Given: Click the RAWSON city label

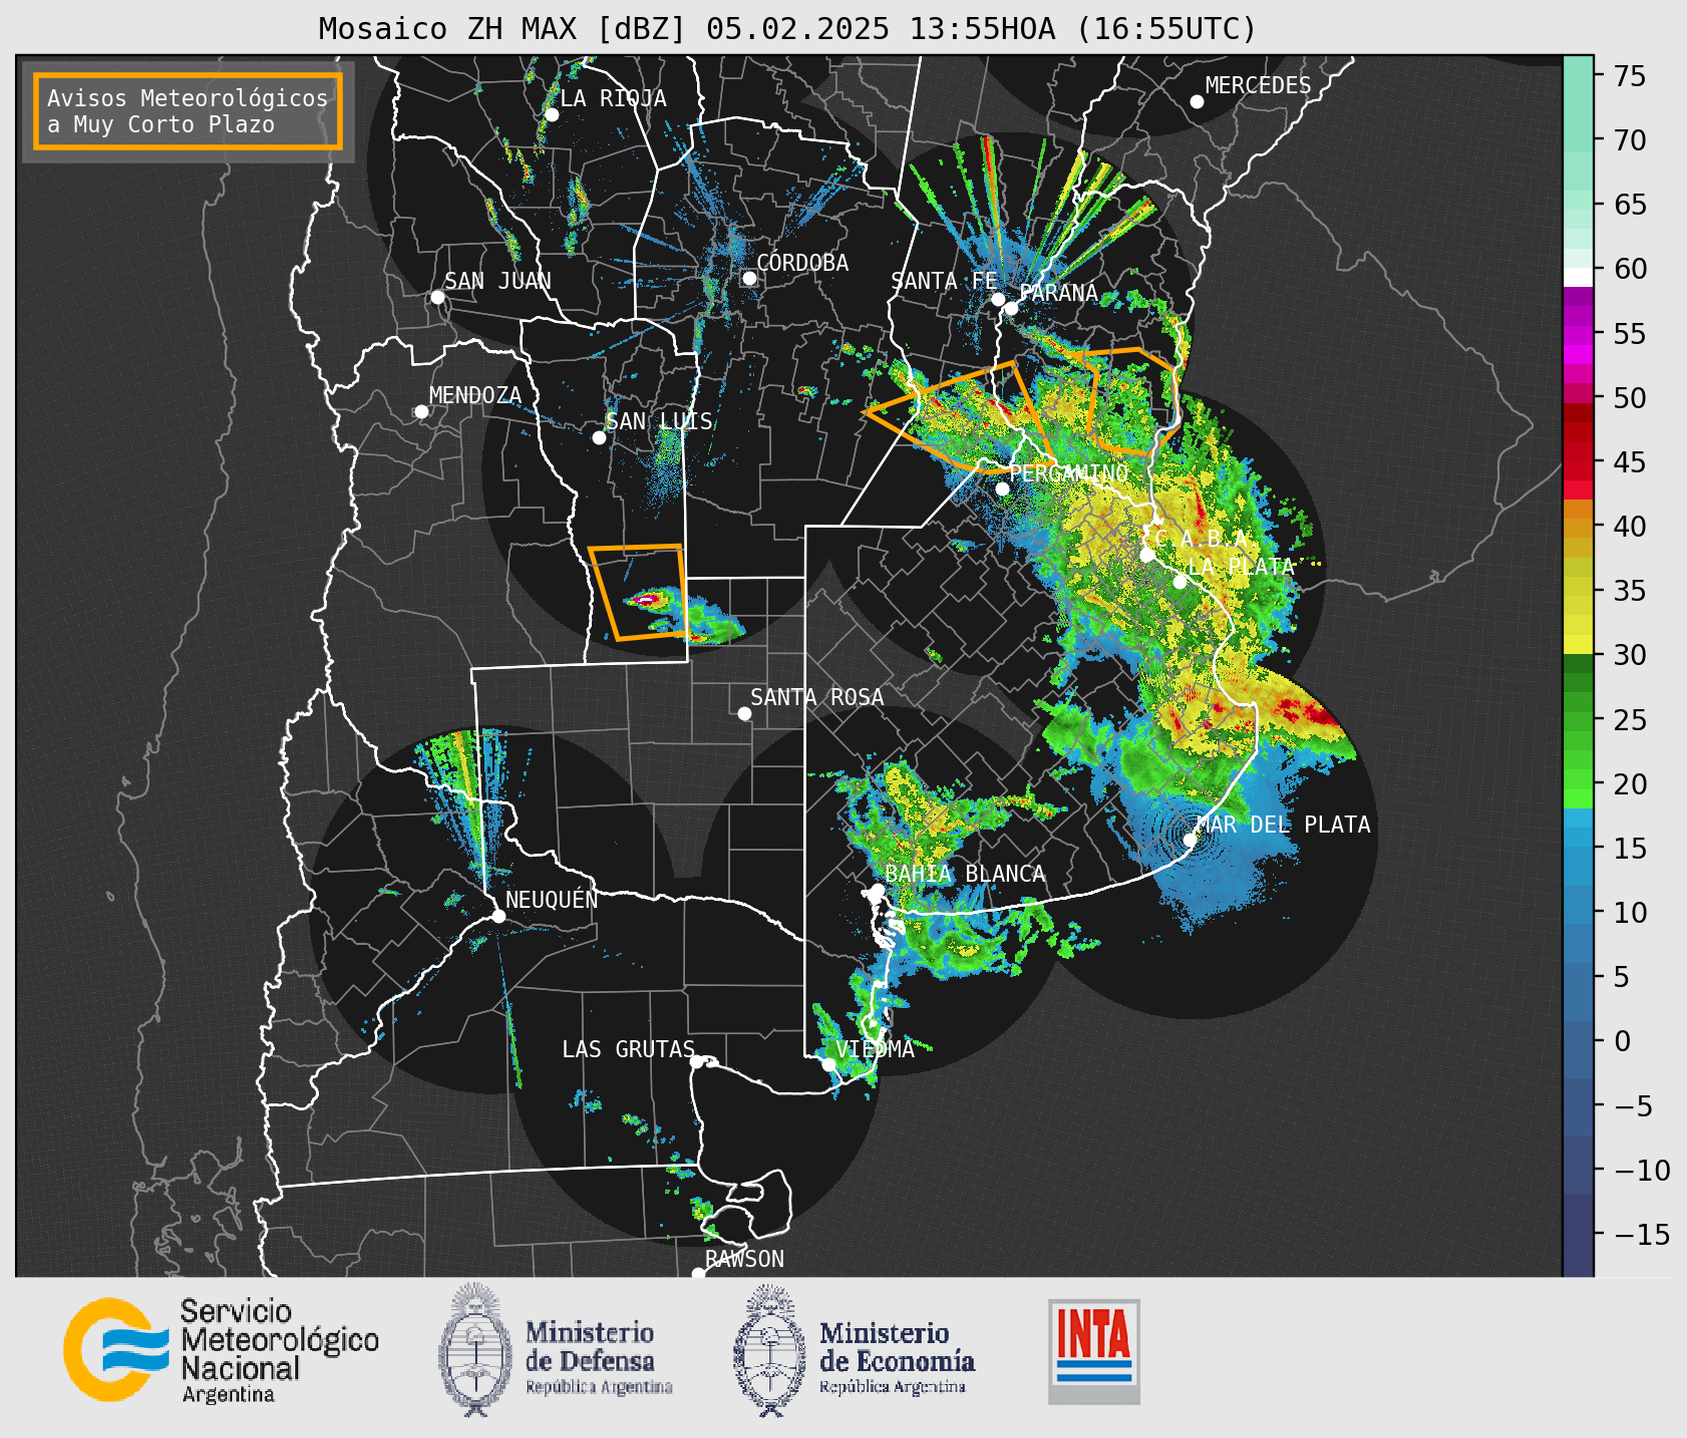Looking at the screenshot, I should point(744,1259).
